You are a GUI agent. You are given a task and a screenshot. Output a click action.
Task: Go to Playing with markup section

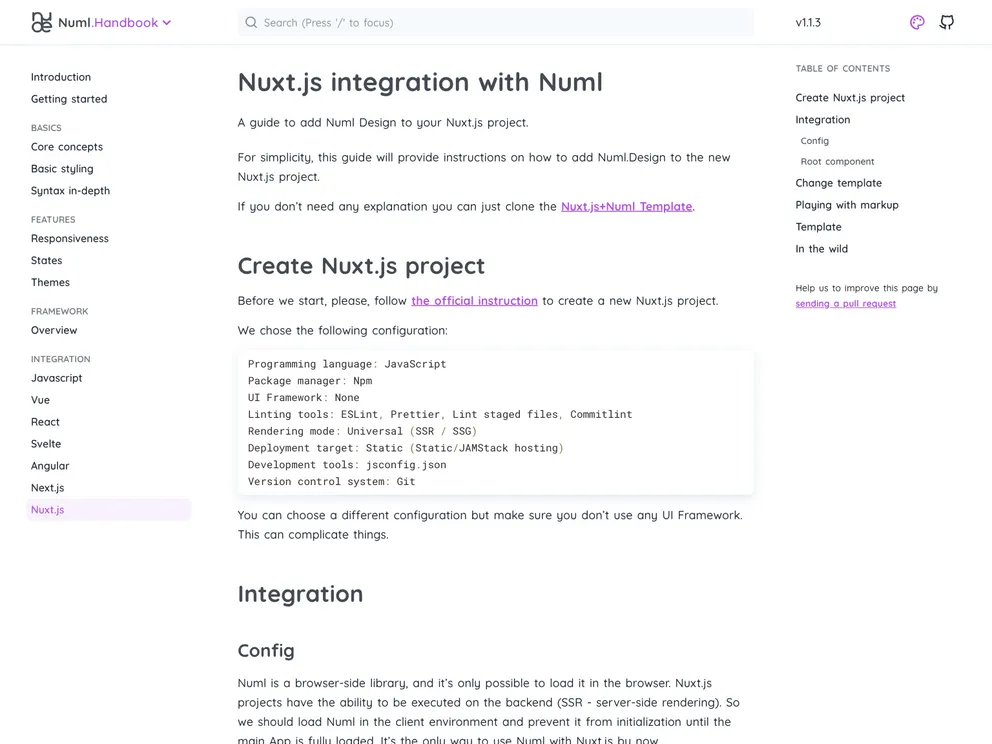coord(846,205)
